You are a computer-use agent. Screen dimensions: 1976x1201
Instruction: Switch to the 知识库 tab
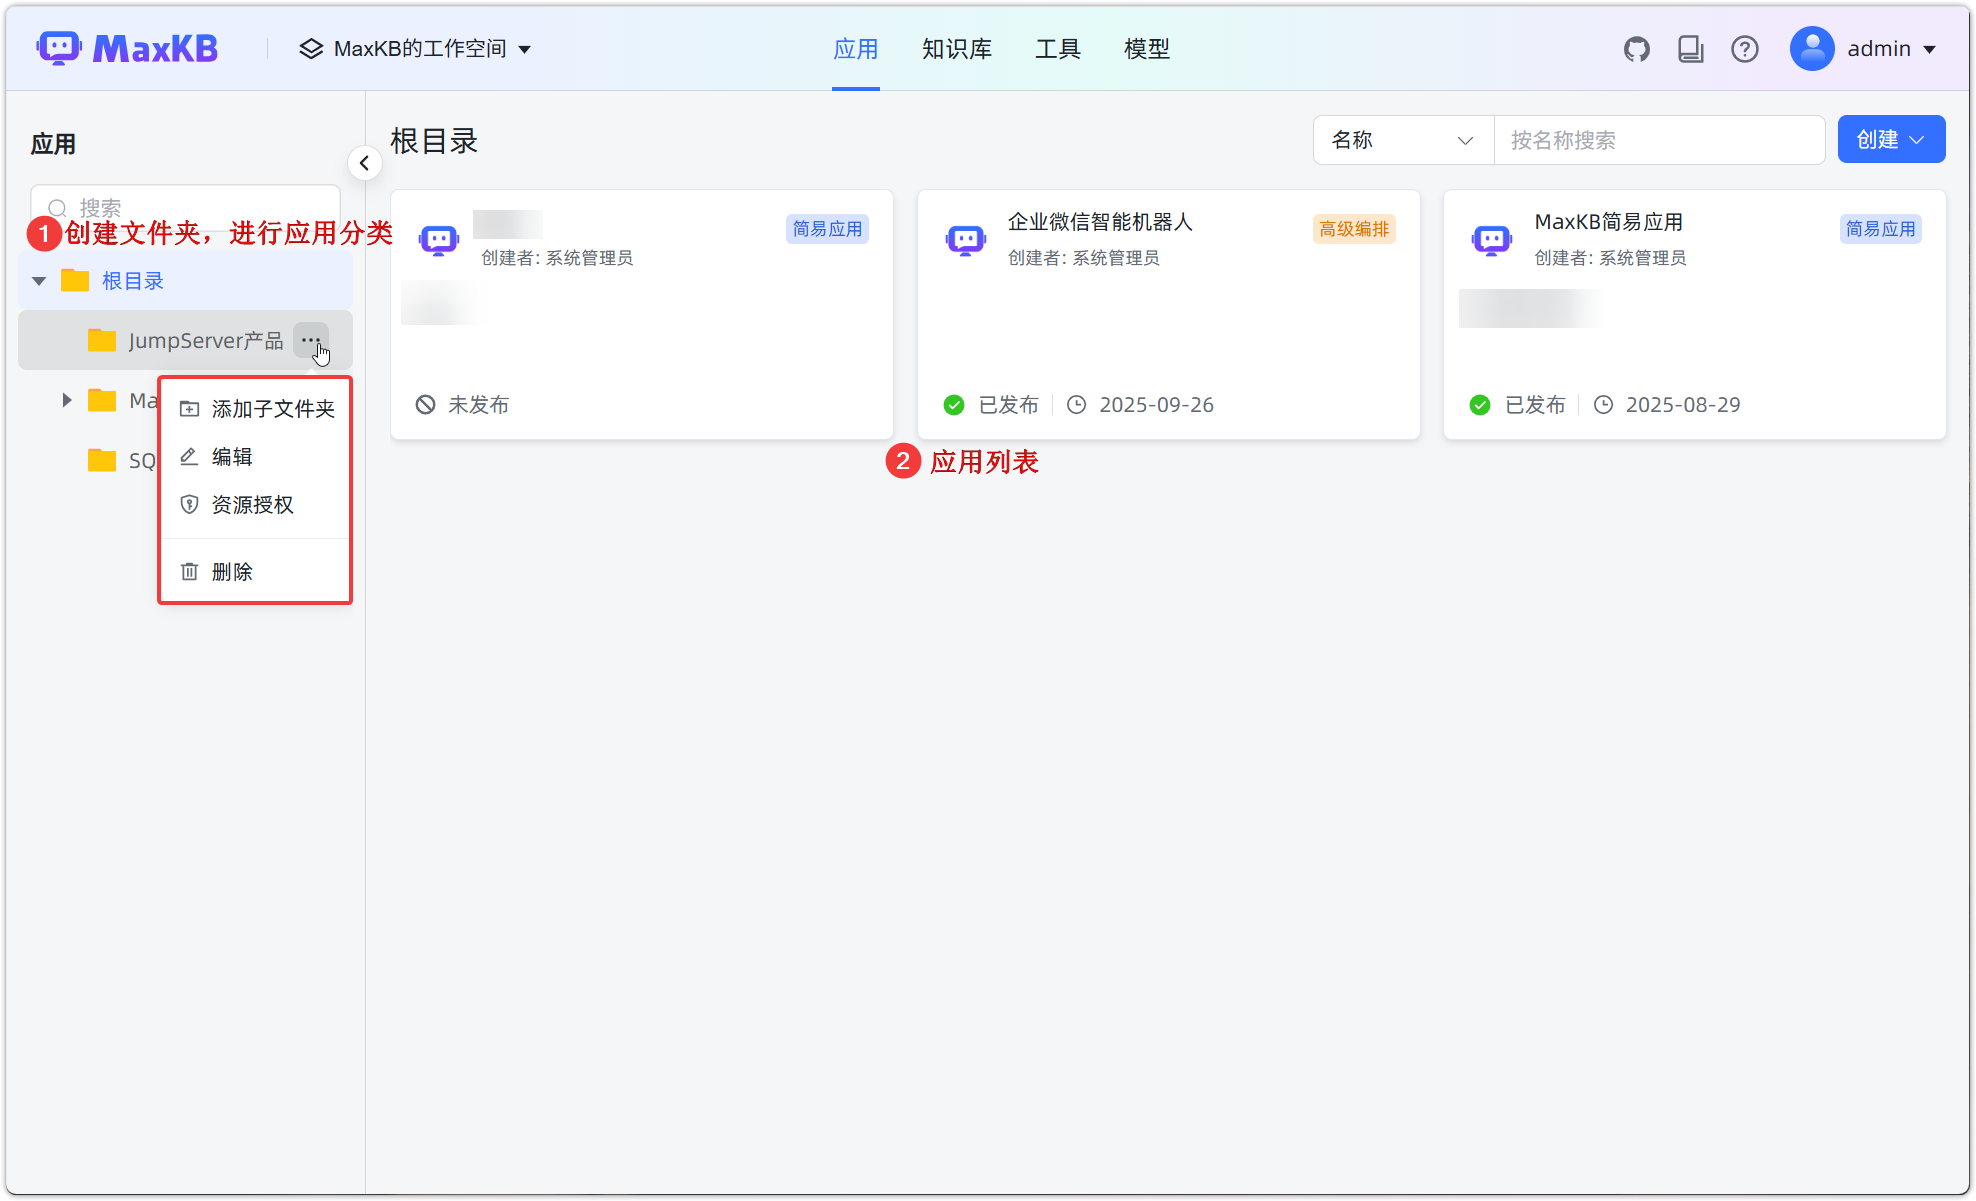(x=956, y=48)
